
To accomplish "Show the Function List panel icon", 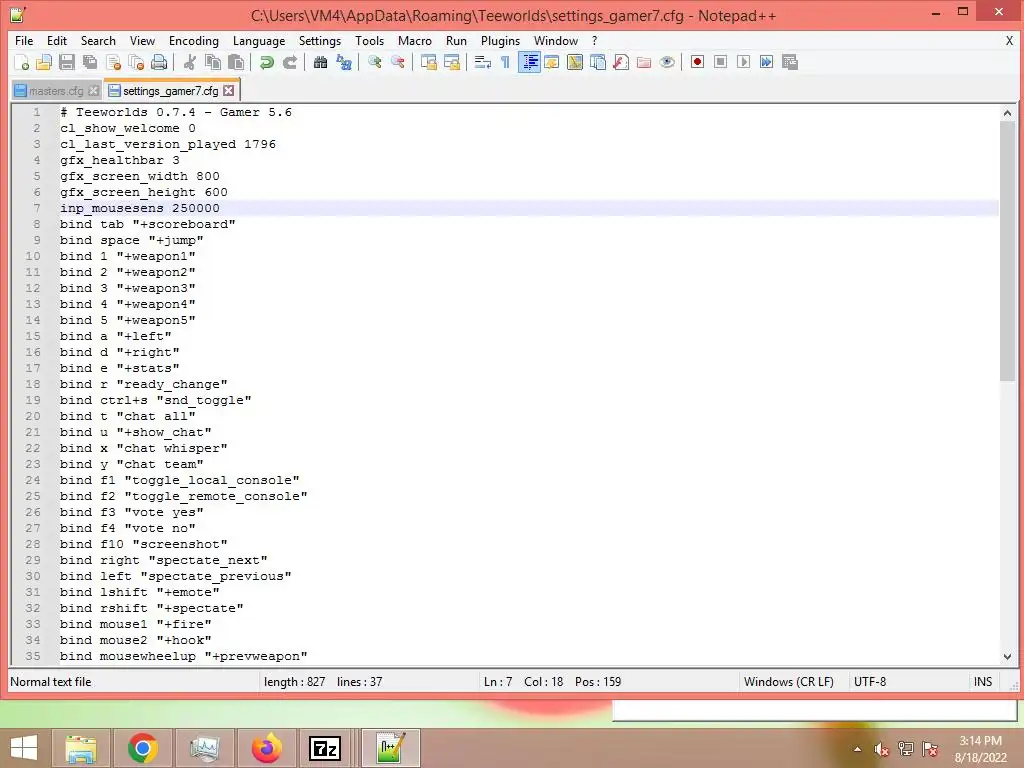I will tap(621, 62).
